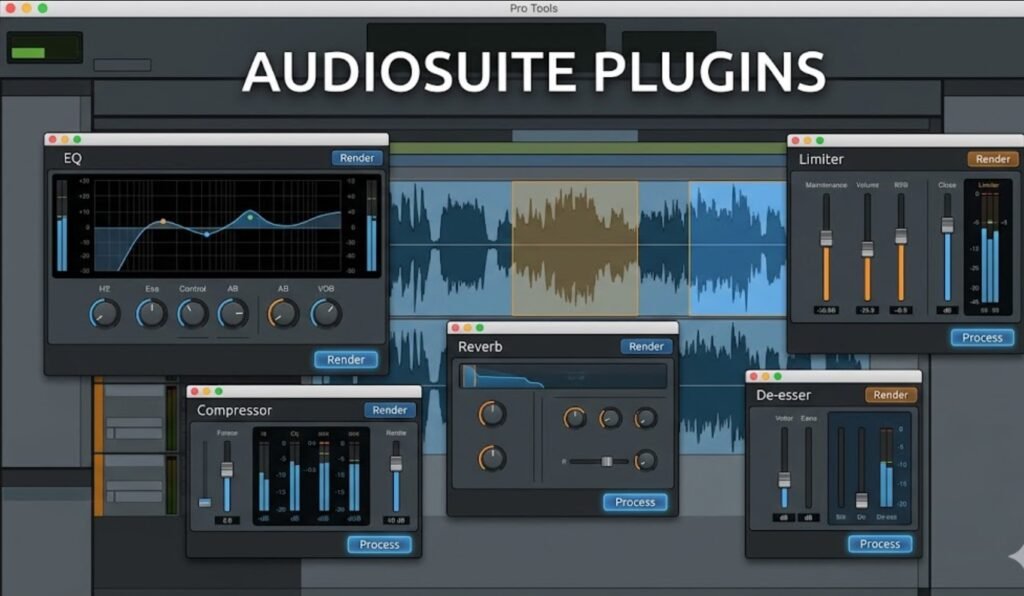Screen dimensions: 1024x596
Task: Click the Stik fader track in De-esser
Action: click(x=841, y=467)
